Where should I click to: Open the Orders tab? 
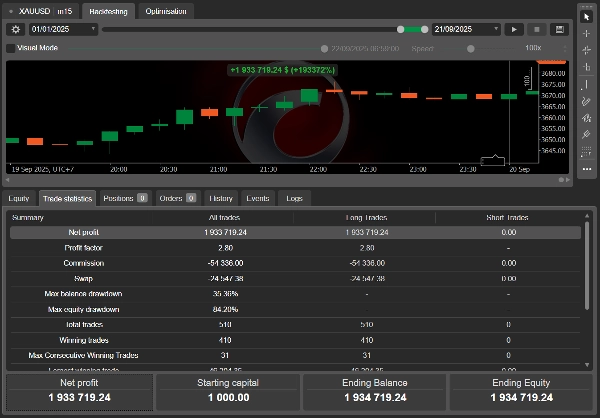point(178,198)
